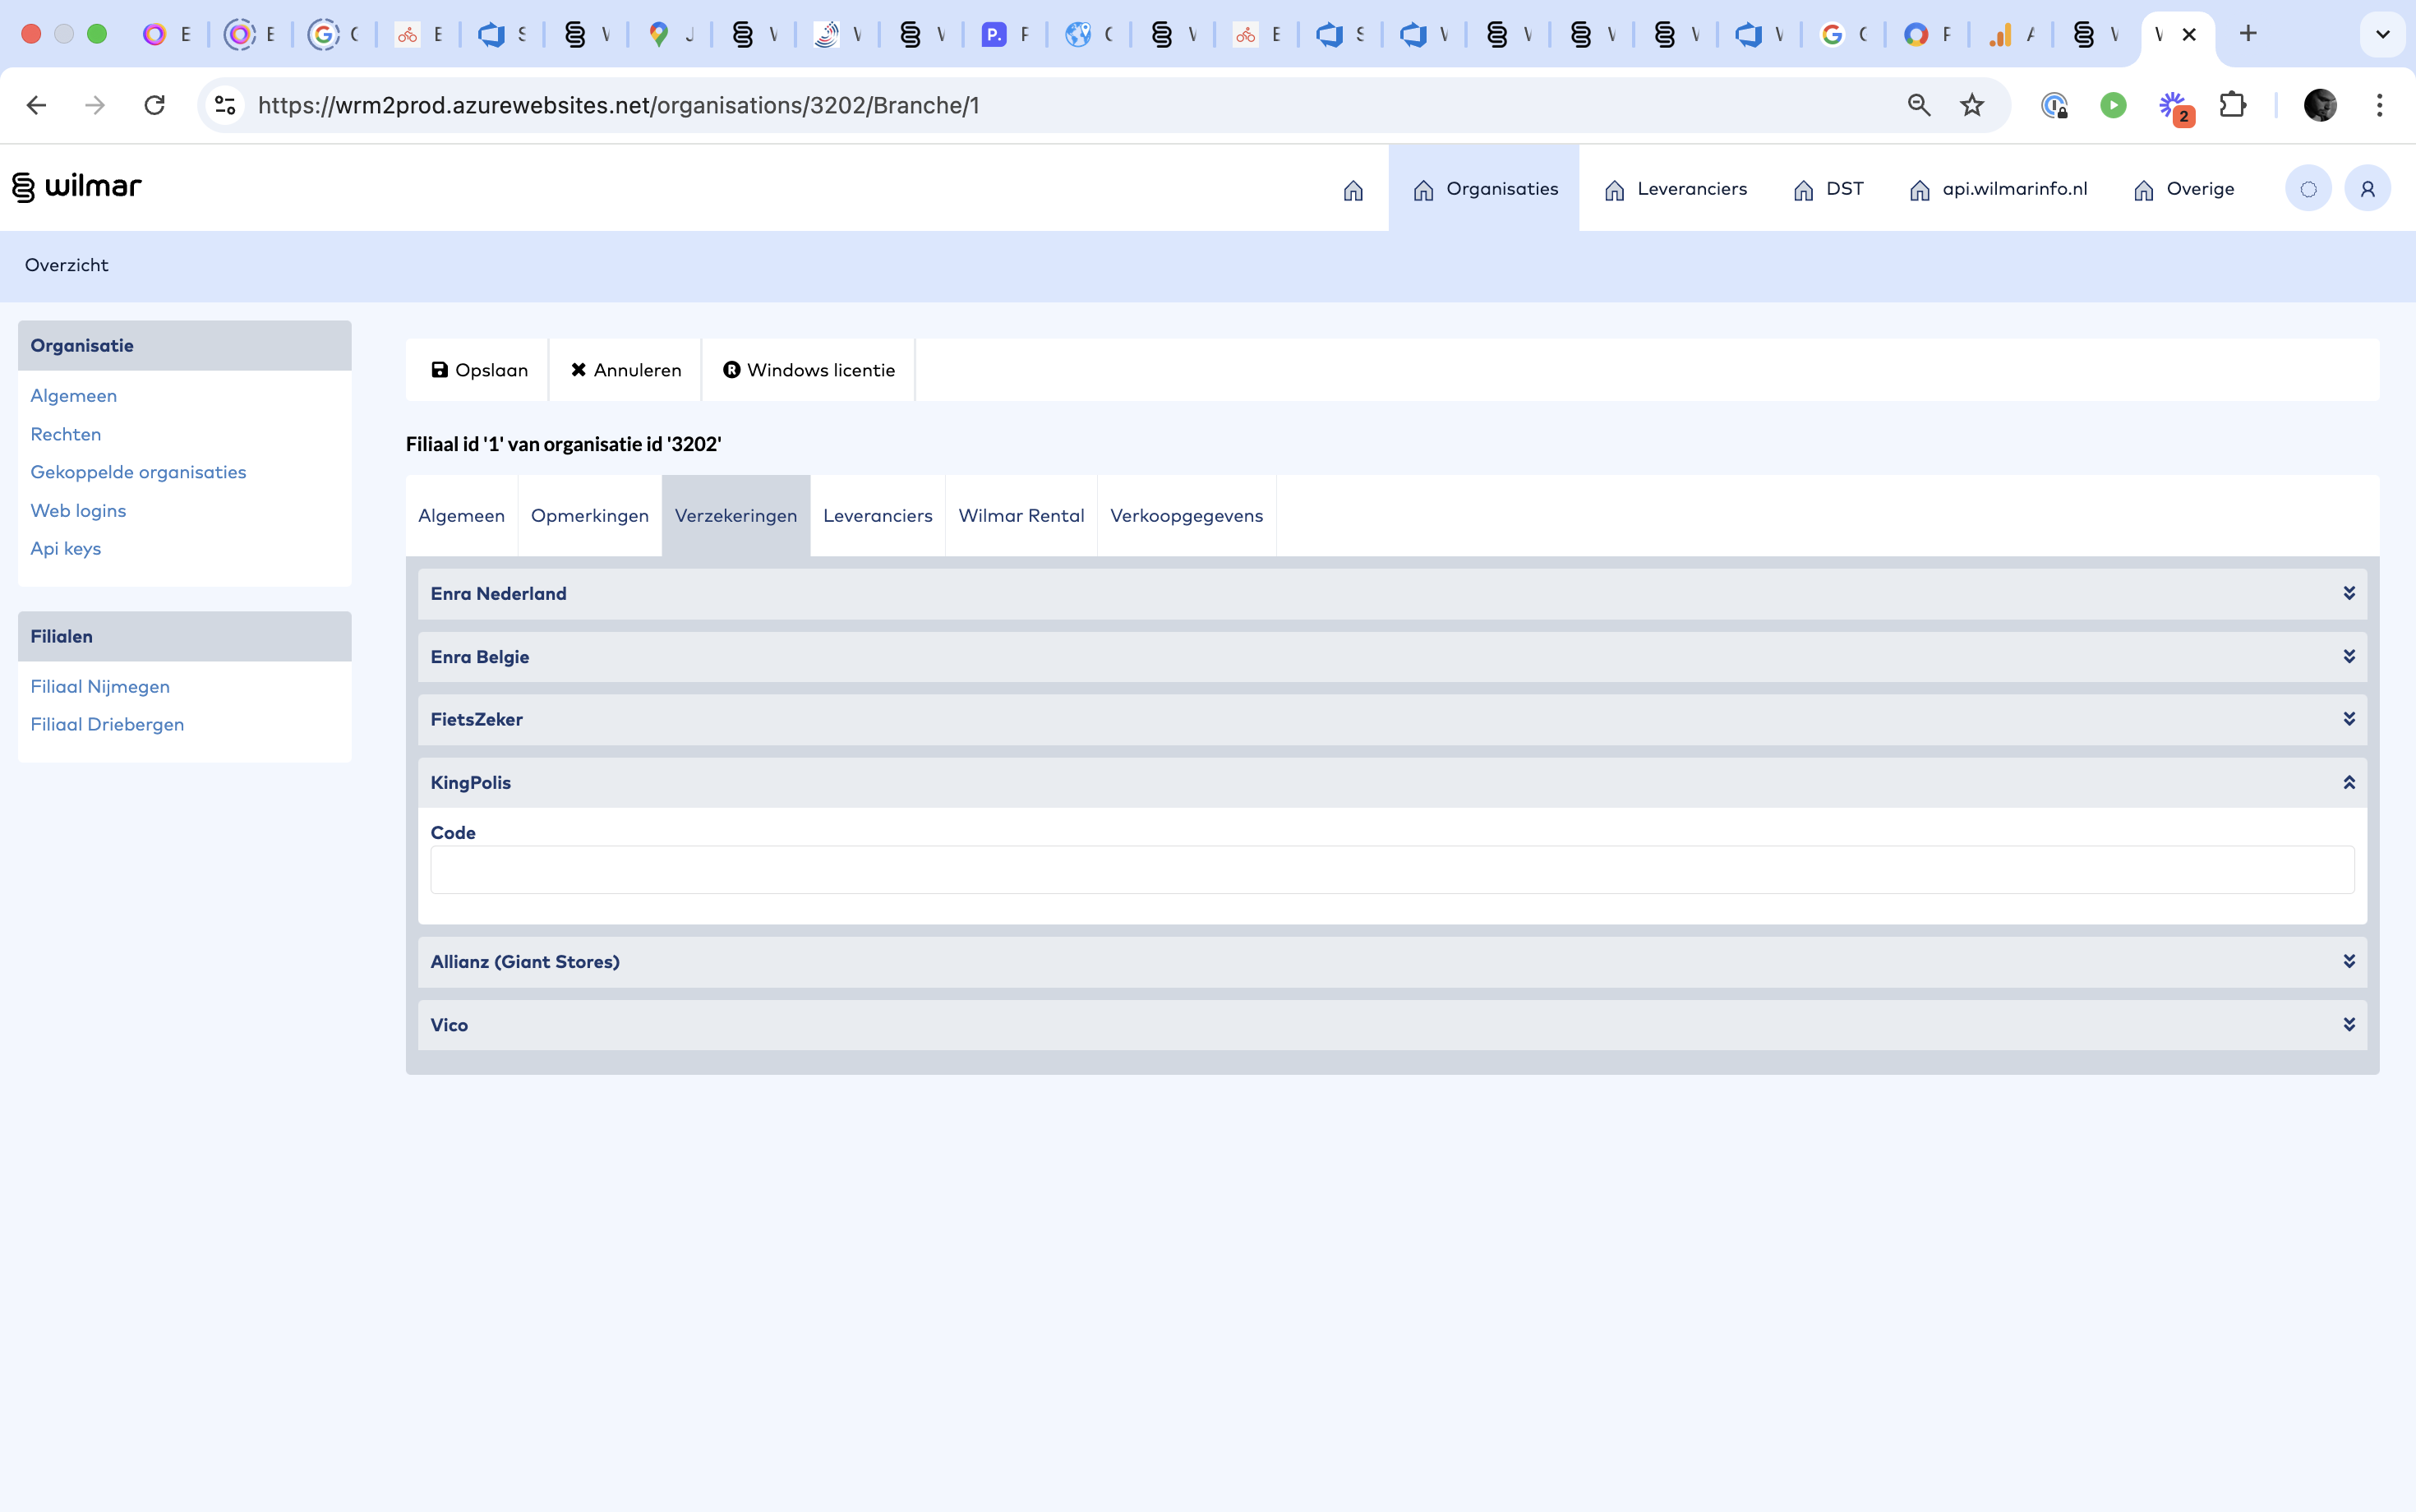The height and width of the screenshot is (1512, 2416).
Task: Switch to the Algemeen tab
Action: pyautogui.click(x=461, y=516)
